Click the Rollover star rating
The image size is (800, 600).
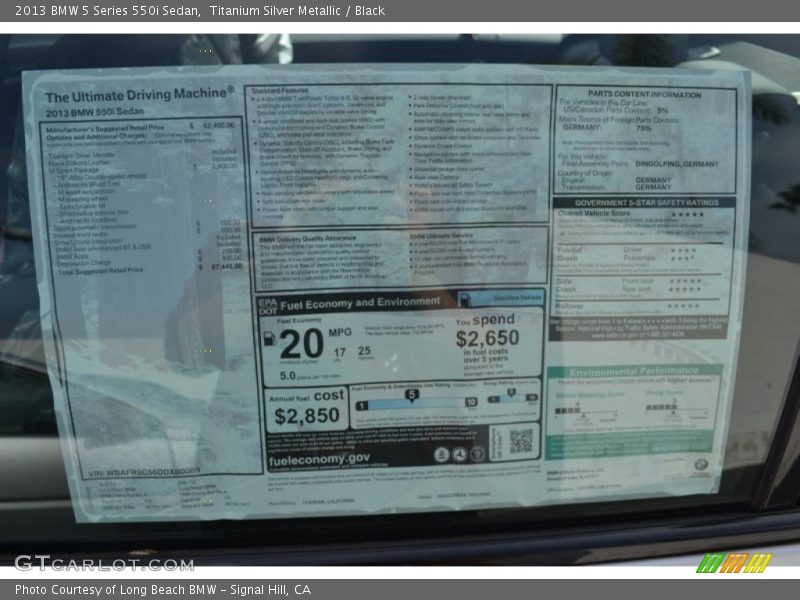tap(683, 305)
